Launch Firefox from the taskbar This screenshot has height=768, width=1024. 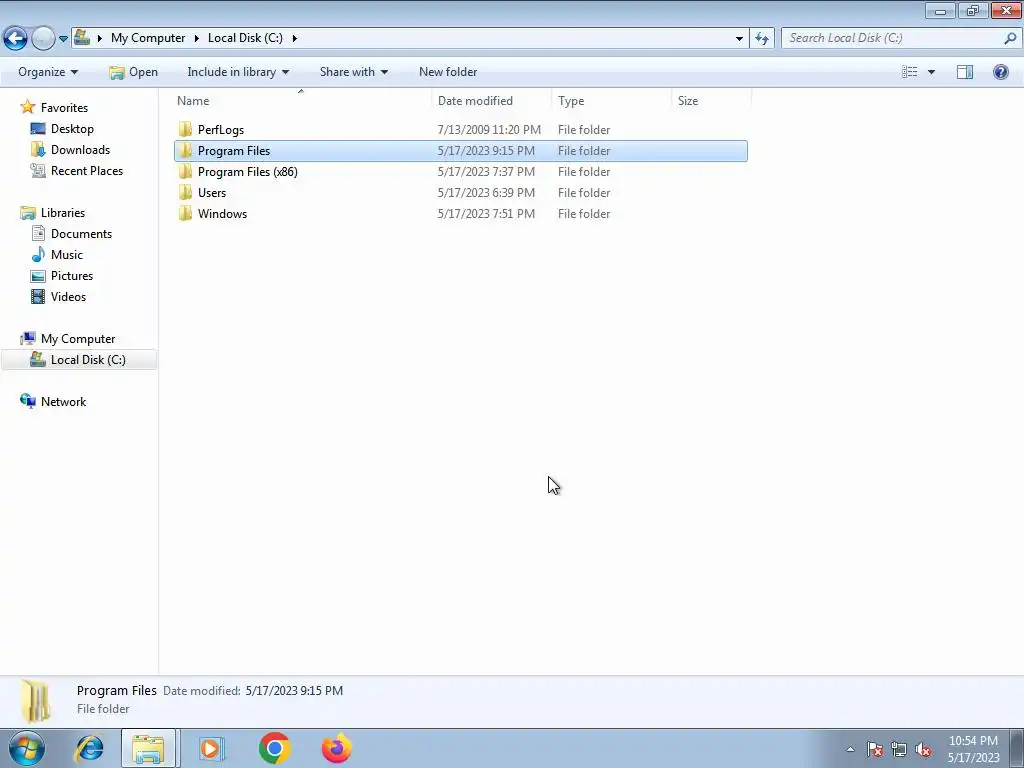(337, 748)
